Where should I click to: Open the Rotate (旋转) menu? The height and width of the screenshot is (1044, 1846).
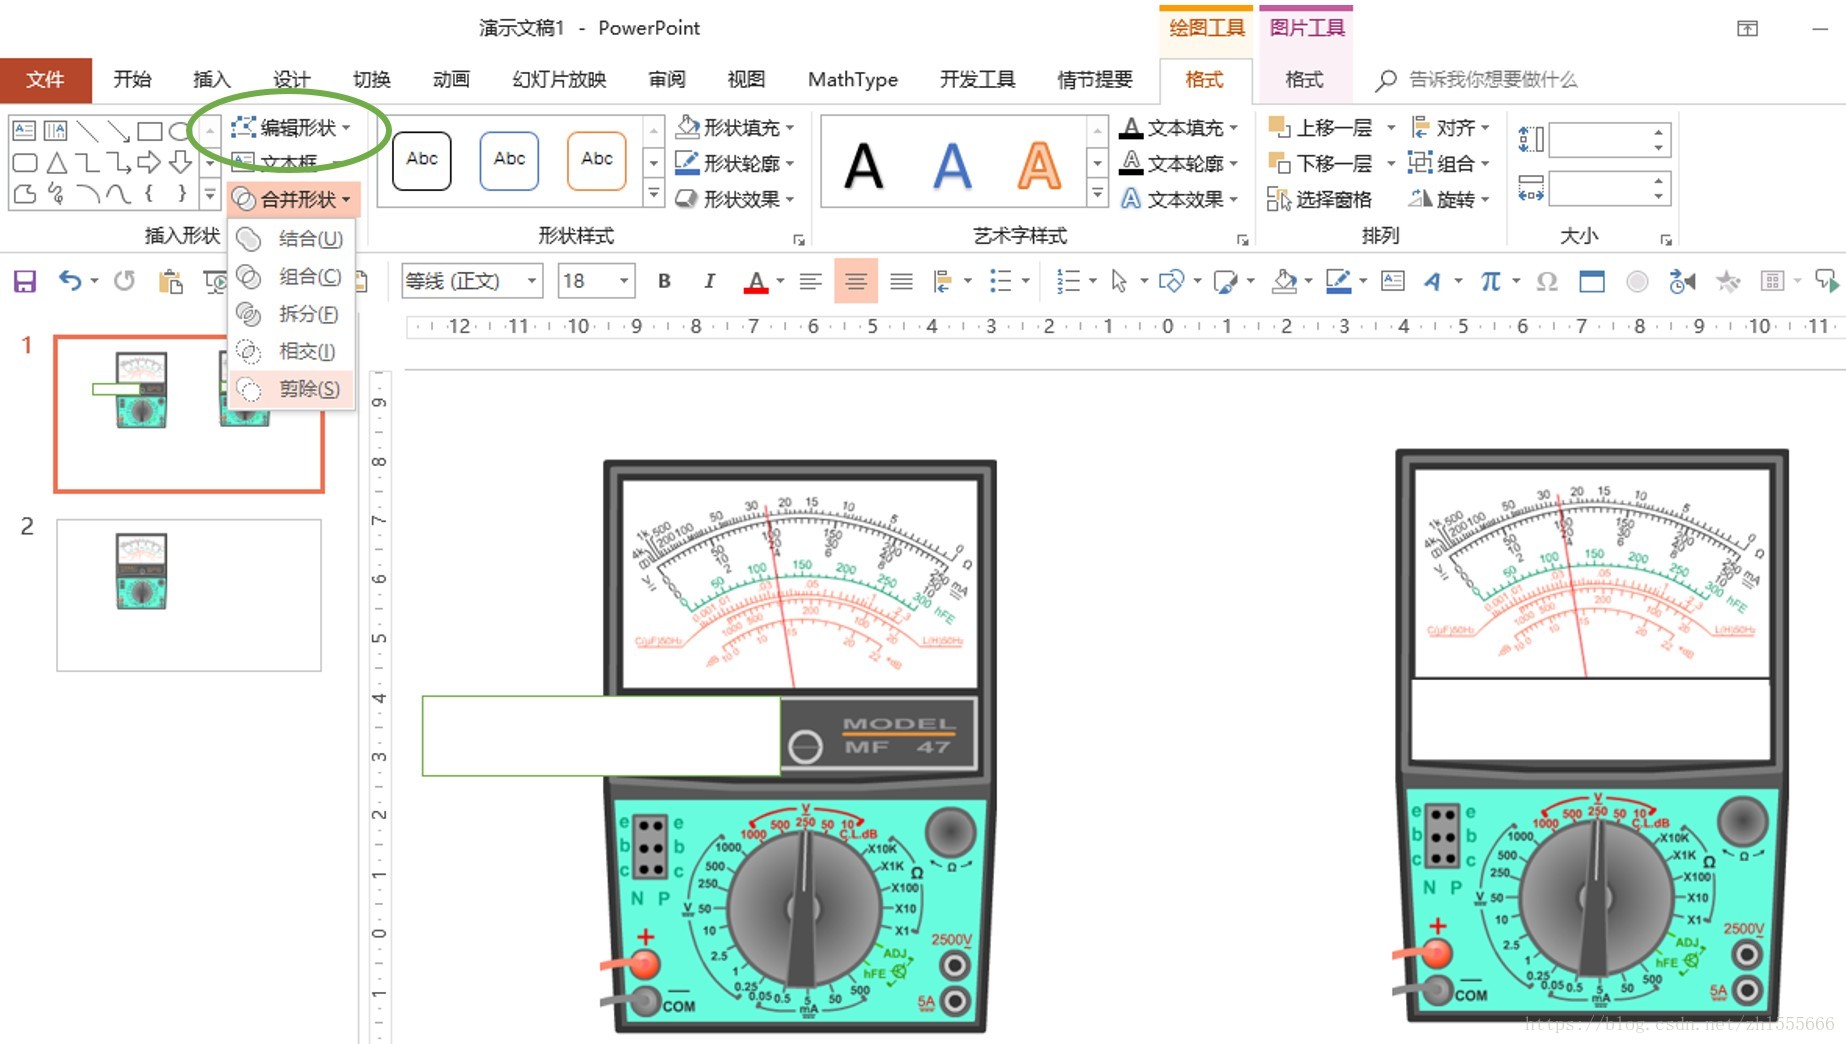click(1450, 199)
